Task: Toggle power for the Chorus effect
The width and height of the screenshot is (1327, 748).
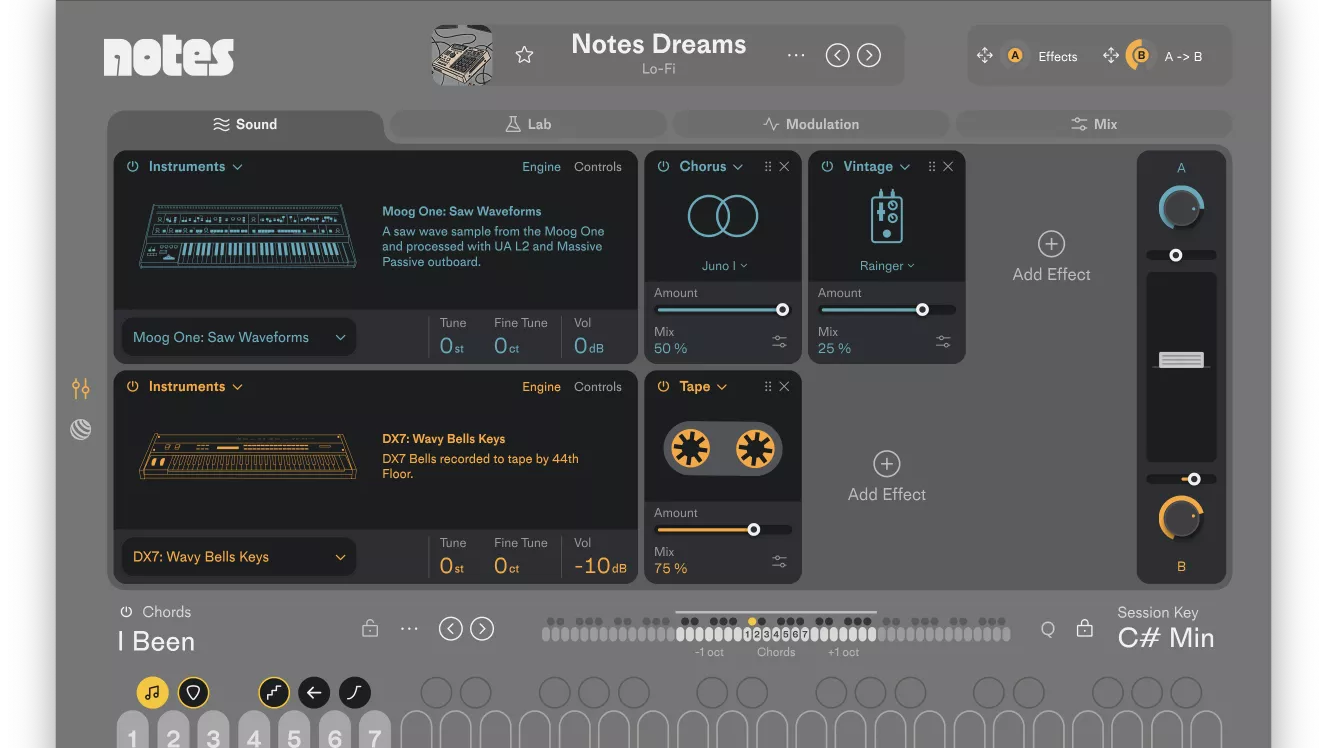Action: (663, 167)
